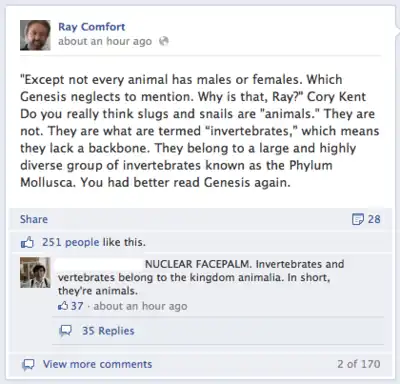Open the commenter's profile thumbnail
Image resolution: width=400 pixels, height=384 pixels.
(35, 272)
